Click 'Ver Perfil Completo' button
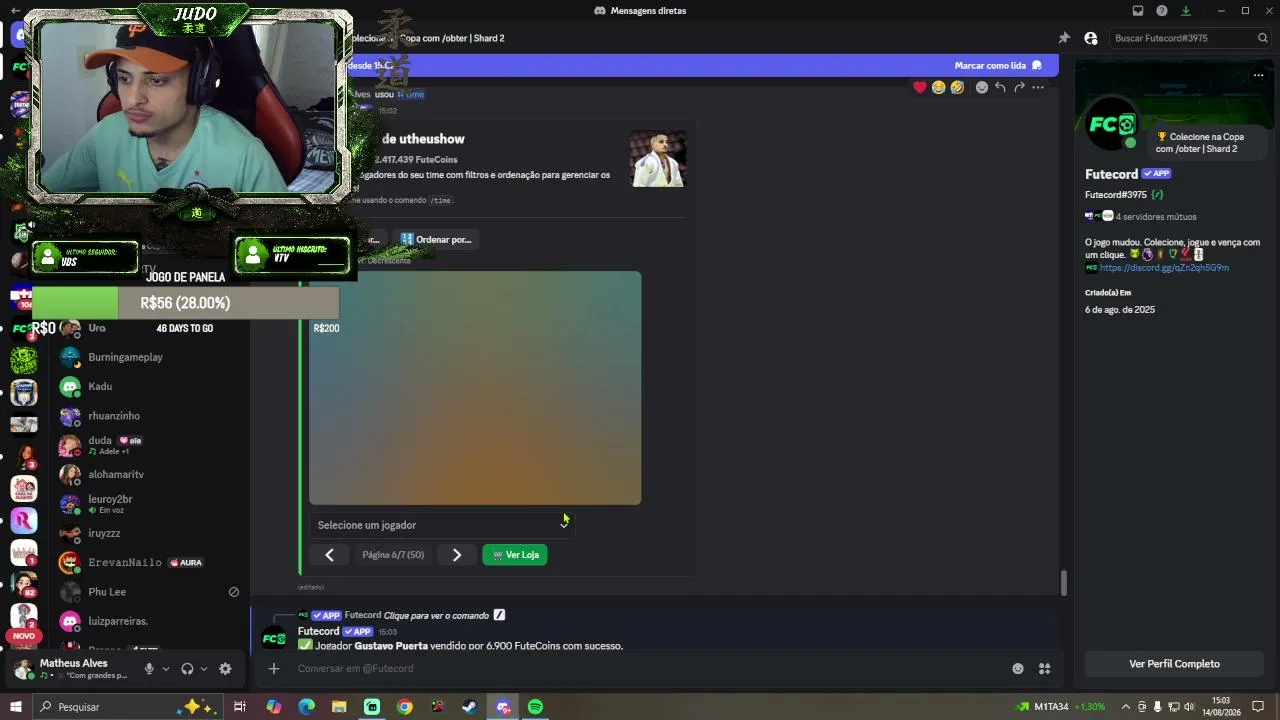Viewport: 1280px width, 720px height. [x=1174, y=664]
